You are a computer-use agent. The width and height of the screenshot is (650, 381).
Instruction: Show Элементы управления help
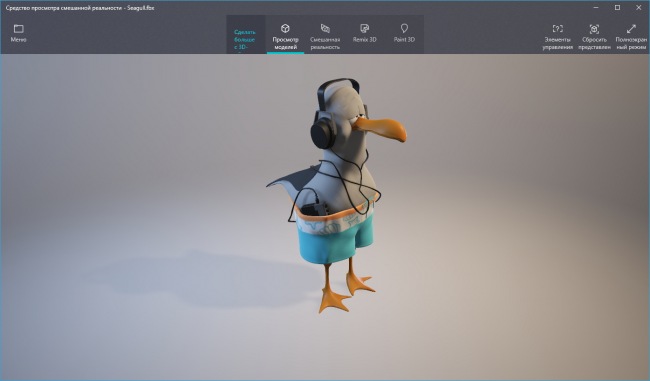tap(558, 36)
